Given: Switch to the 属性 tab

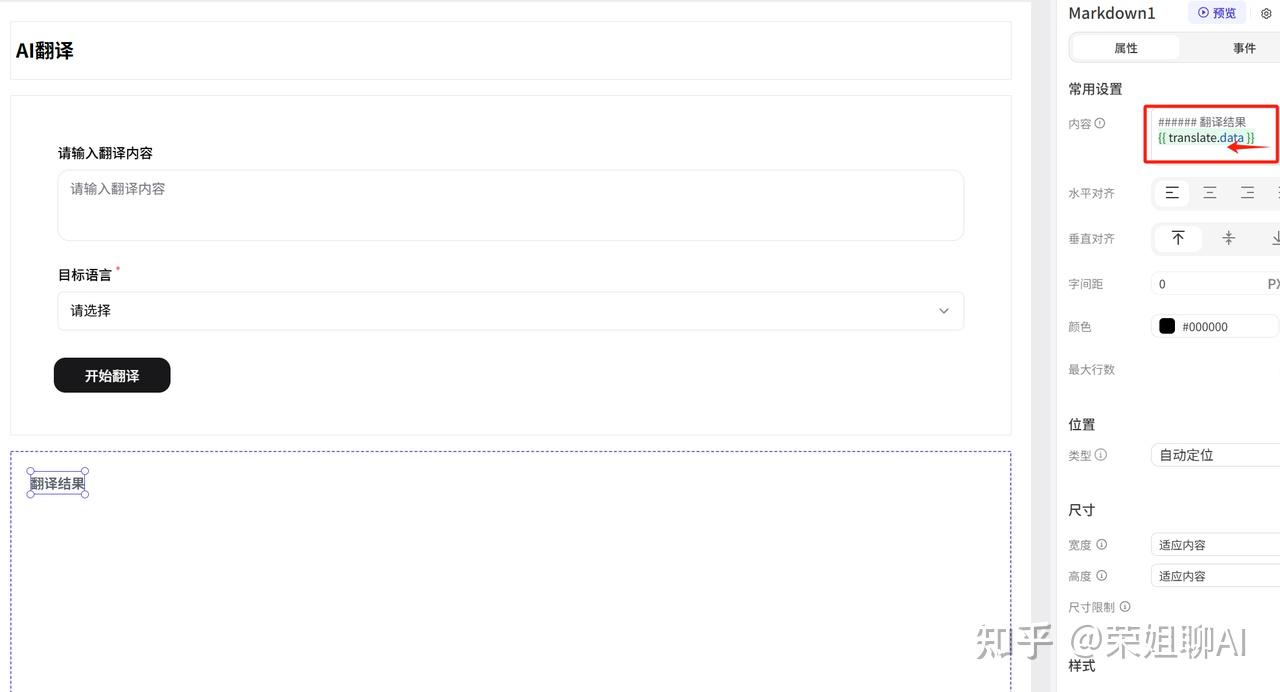Looking at the screenshot, I should tap(1126, 48).
